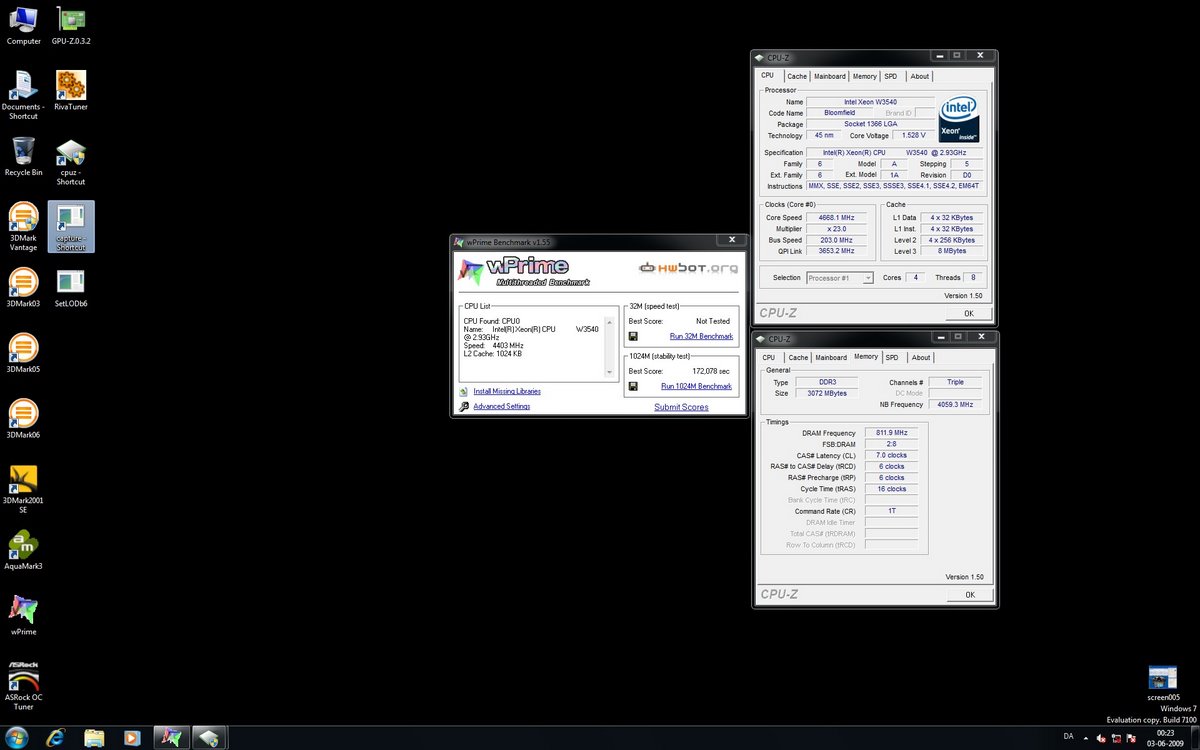Open the About tab in the CPU-Z processor window
Screen dimensions: 1200x750
[x=920, y=76]
